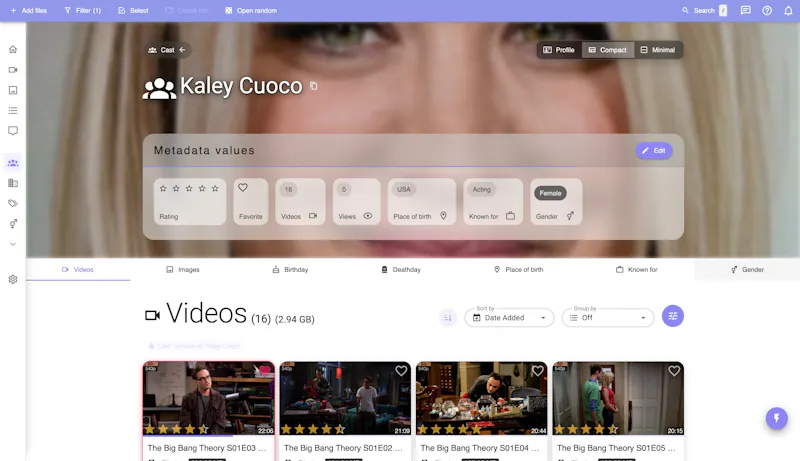Open the Playlists list icon in the sidebar
The image size is (800, 461).
[x=13, y=111]
